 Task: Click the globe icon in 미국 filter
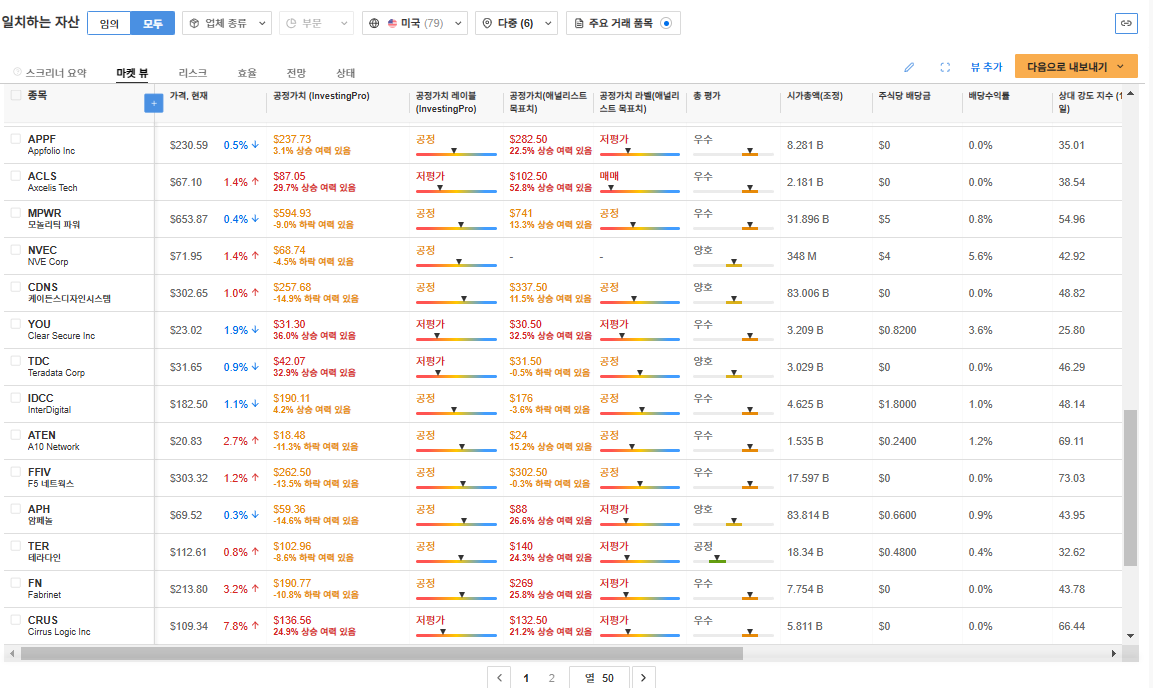pos(374,24)
